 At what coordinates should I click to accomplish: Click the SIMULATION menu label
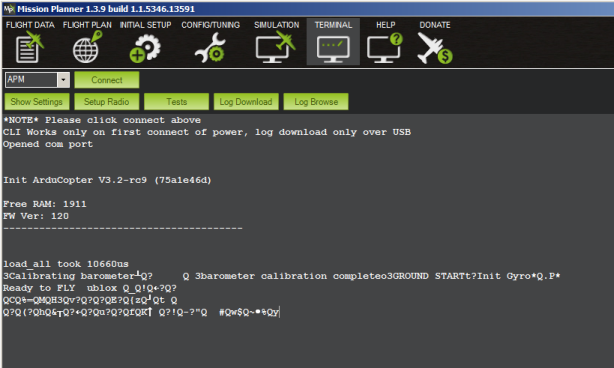pyautogui.click(x=276, y=25)
